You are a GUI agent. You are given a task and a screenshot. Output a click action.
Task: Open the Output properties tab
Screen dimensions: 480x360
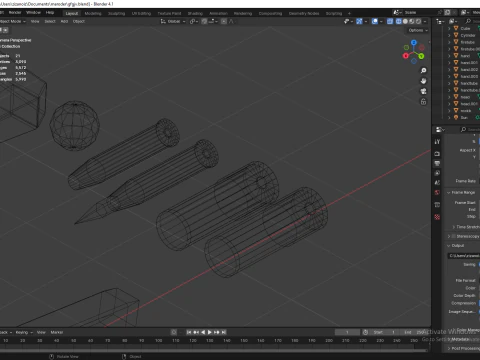tap(437, 163)
